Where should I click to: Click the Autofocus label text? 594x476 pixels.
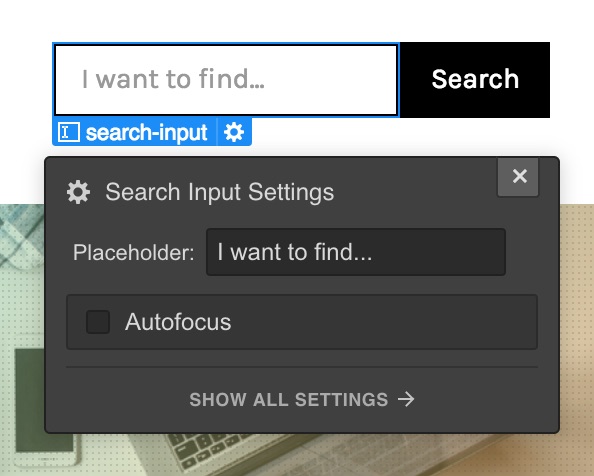[178, 322]
